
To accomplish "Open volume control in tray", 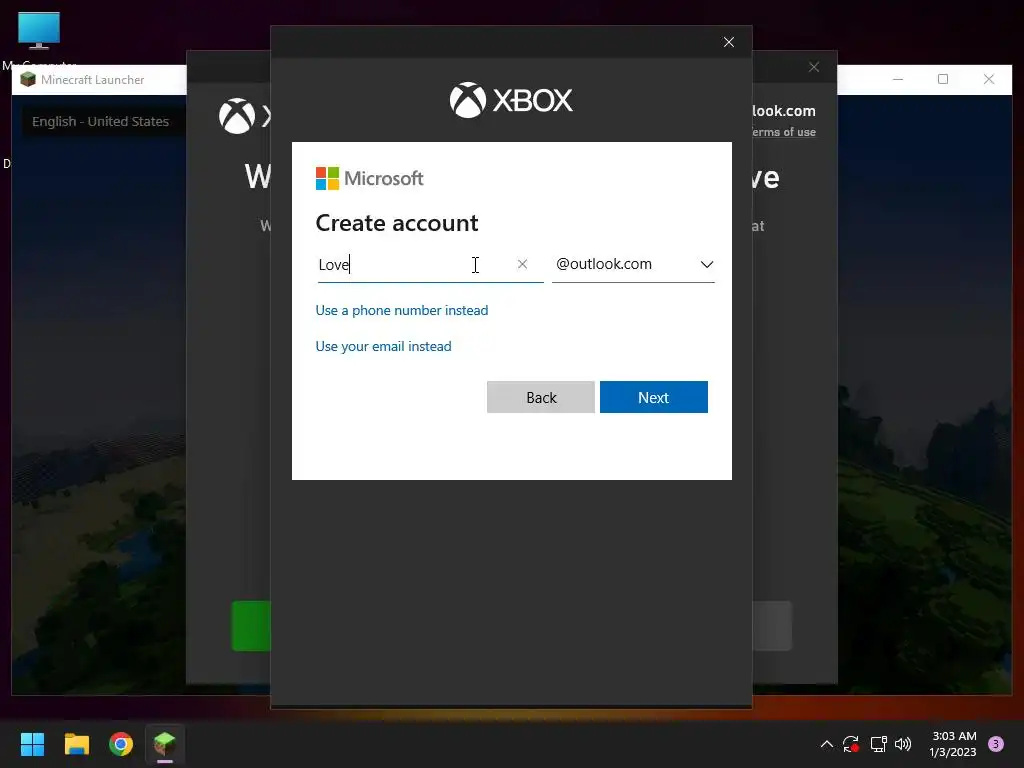I will pyautogui.click(x=903, y=744).
